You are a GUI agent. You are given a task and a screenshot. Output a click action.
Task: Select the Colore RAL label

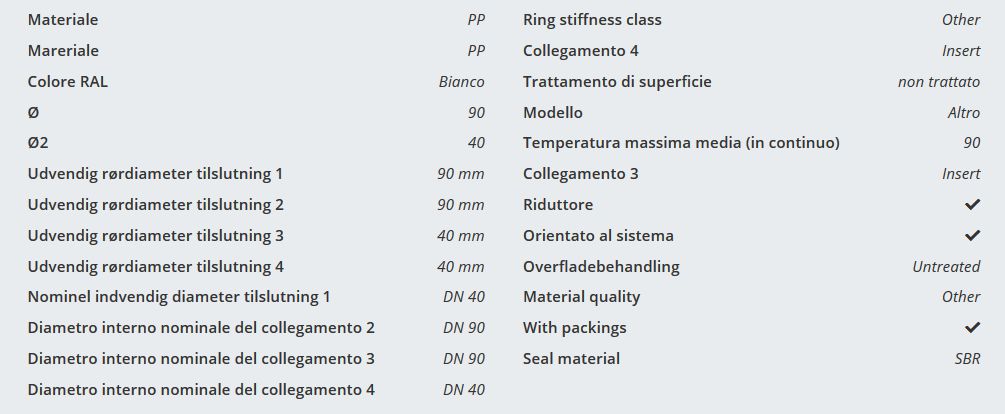click(x=68, y=82)
